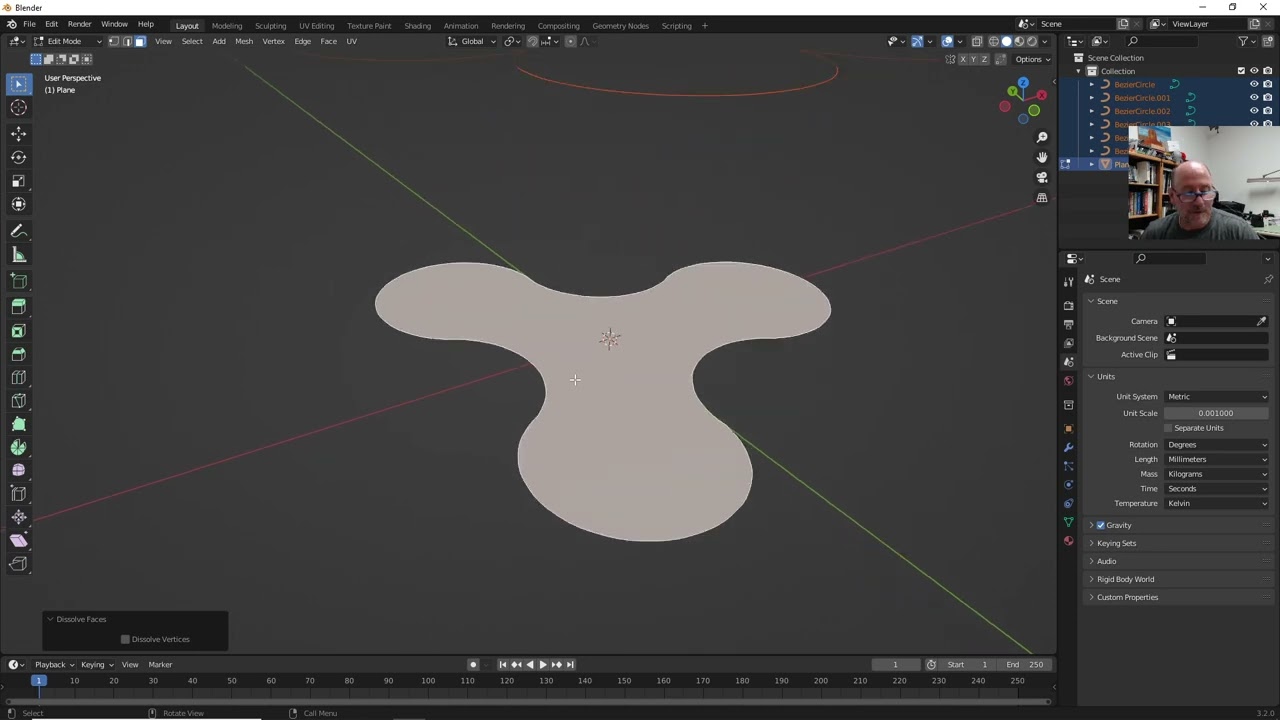Click the Pan view hand icon
Viewport: 1280px width, 720px height.
coord(1042,157)
